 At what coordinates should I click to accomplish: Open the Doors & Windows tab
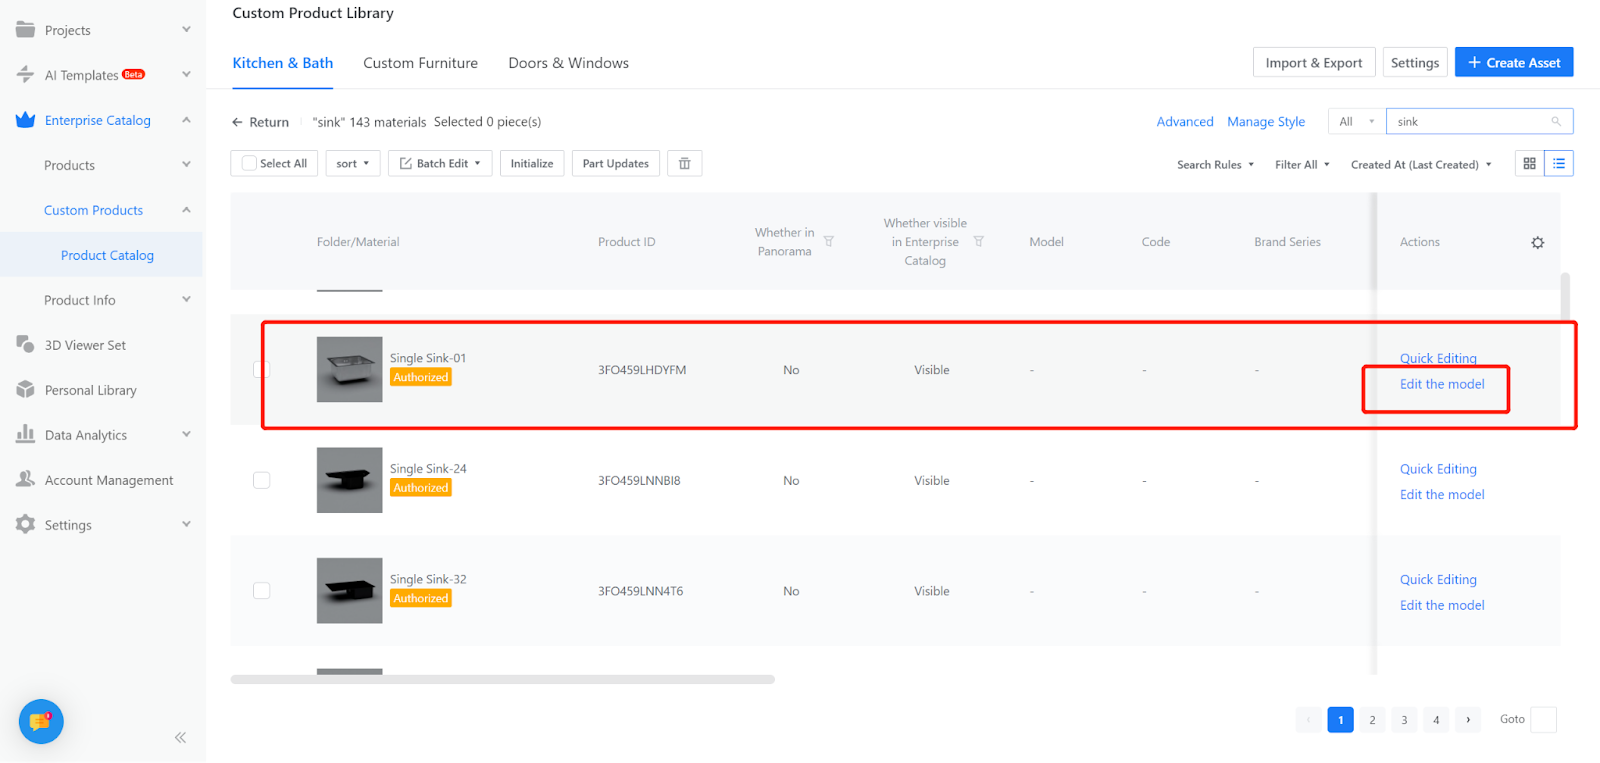(568, 63)
